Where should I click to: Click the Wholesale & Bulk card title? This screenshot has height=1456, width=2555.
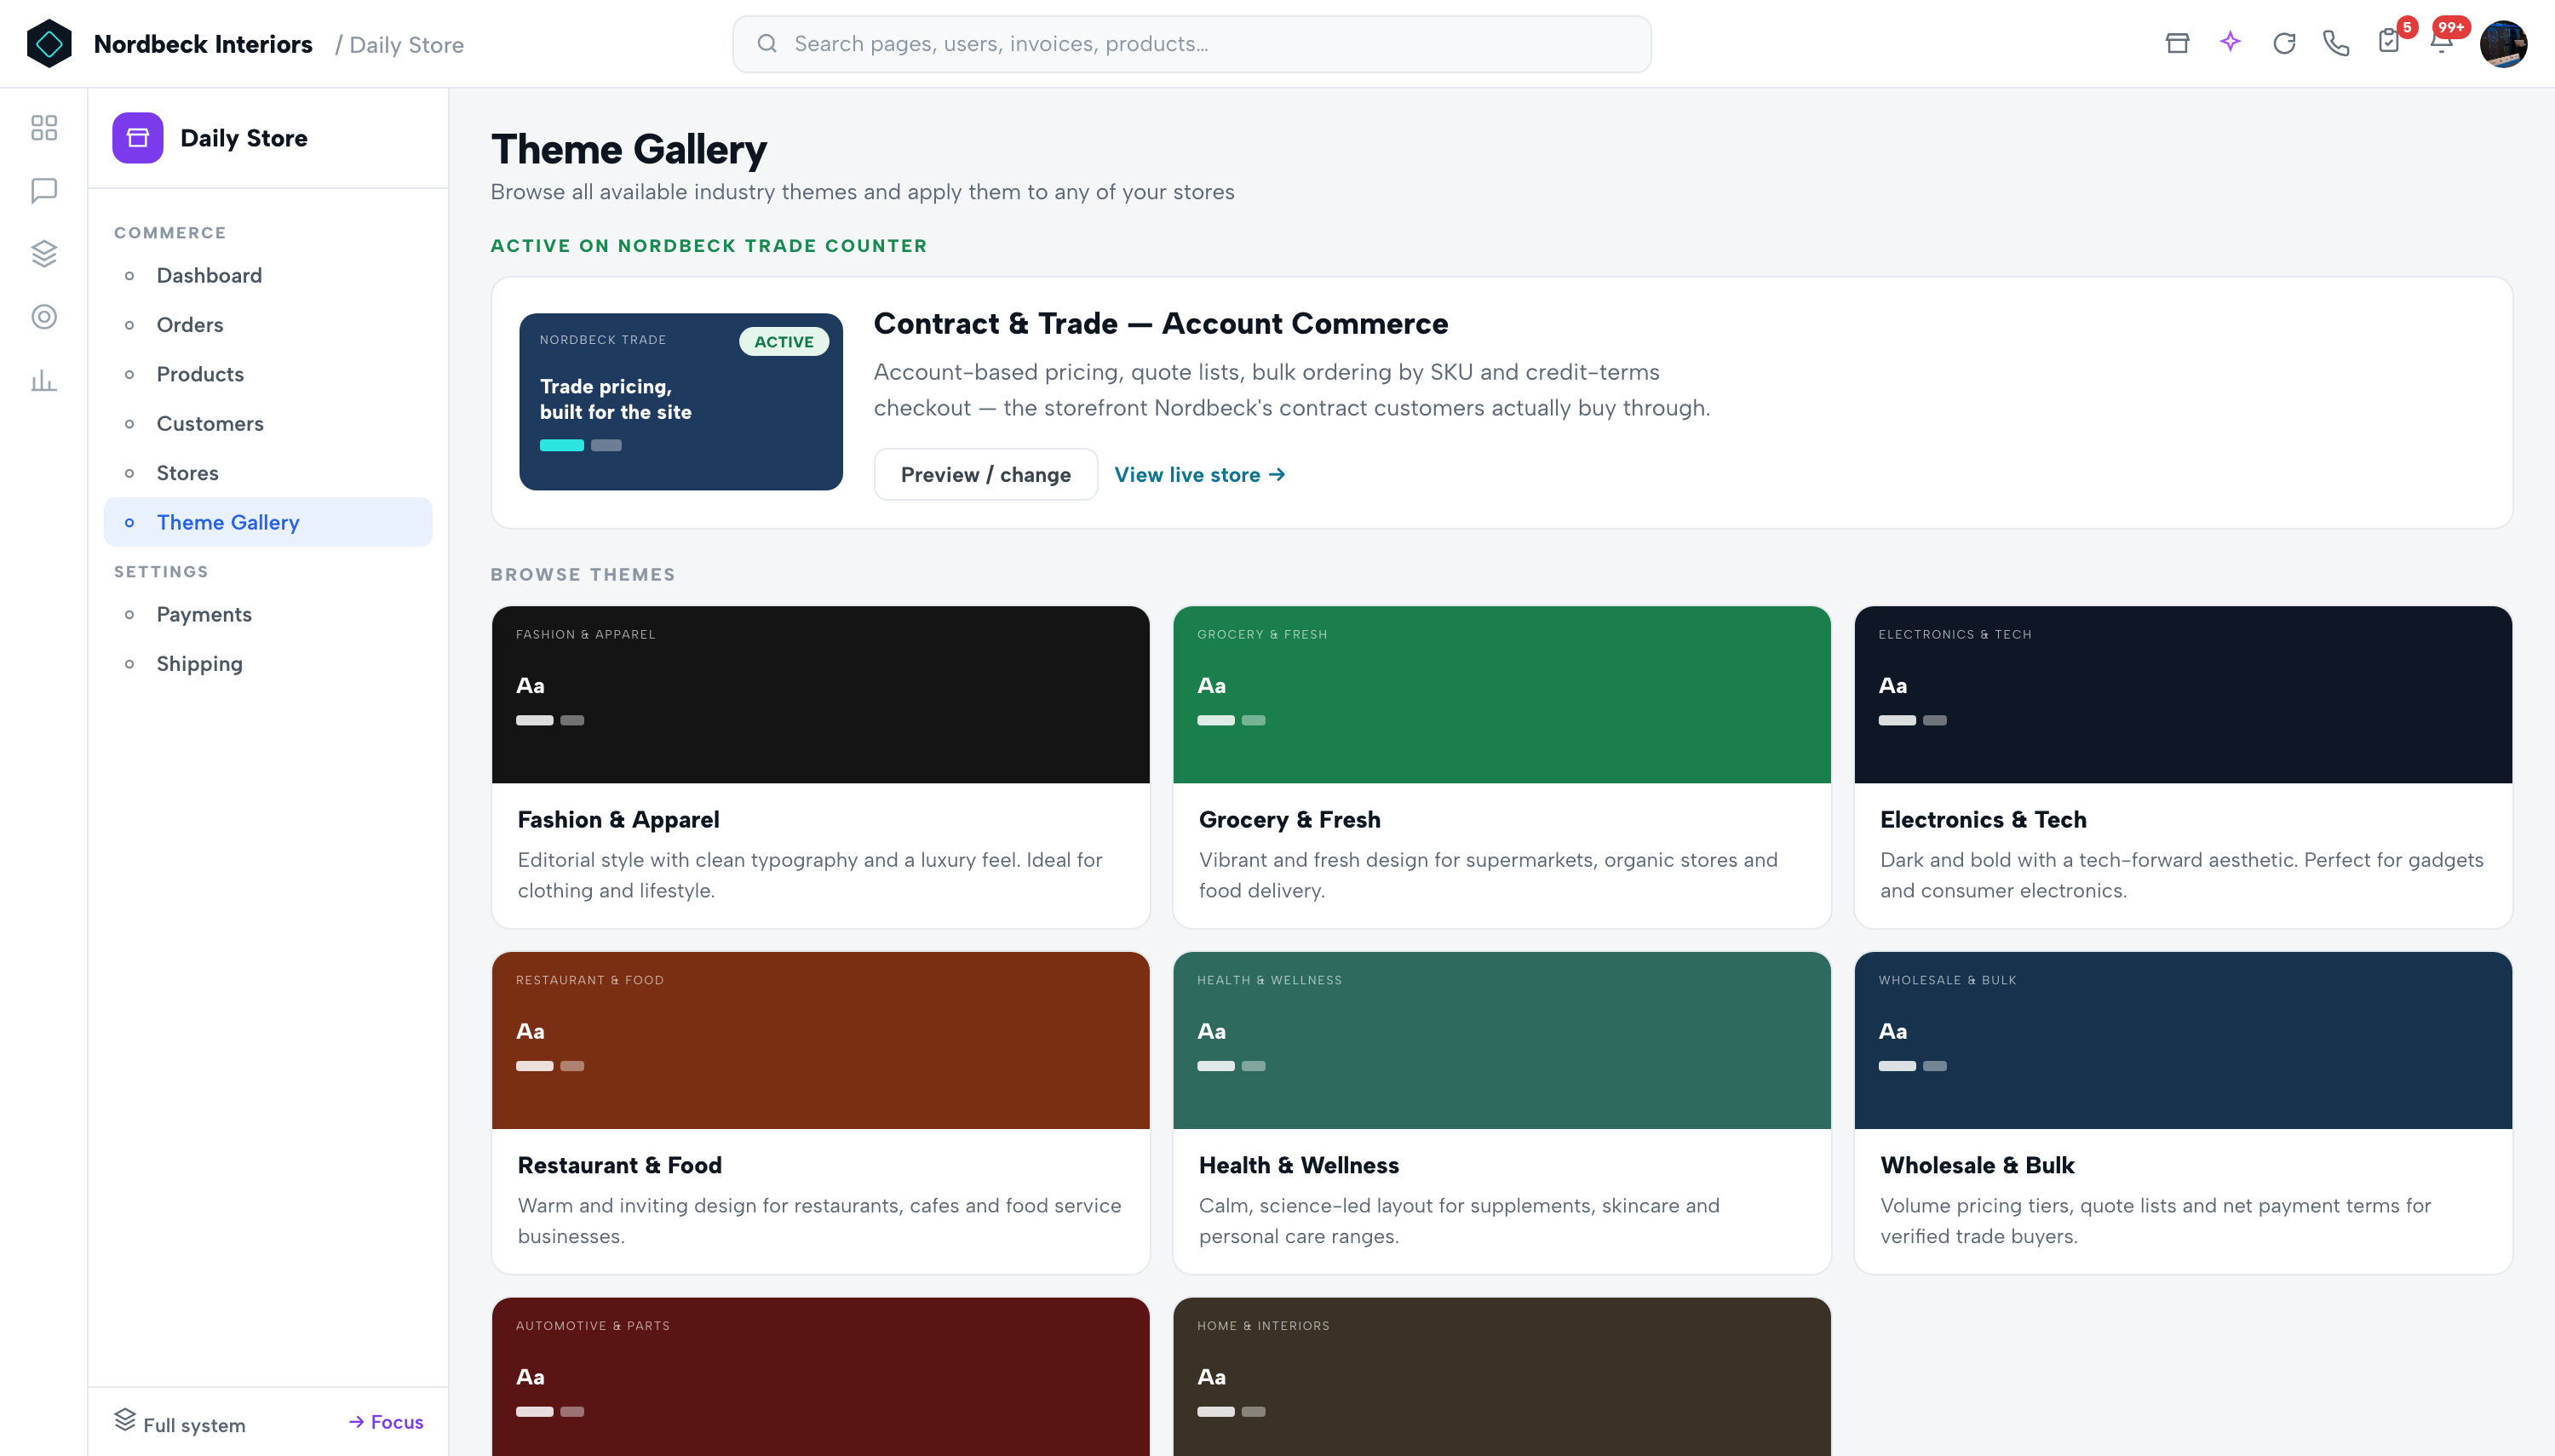pos(1977,1166)
